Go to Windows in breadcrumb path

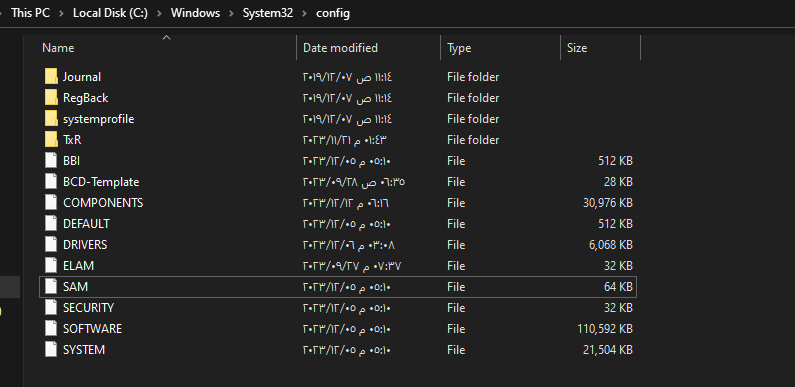coord(195,13)
